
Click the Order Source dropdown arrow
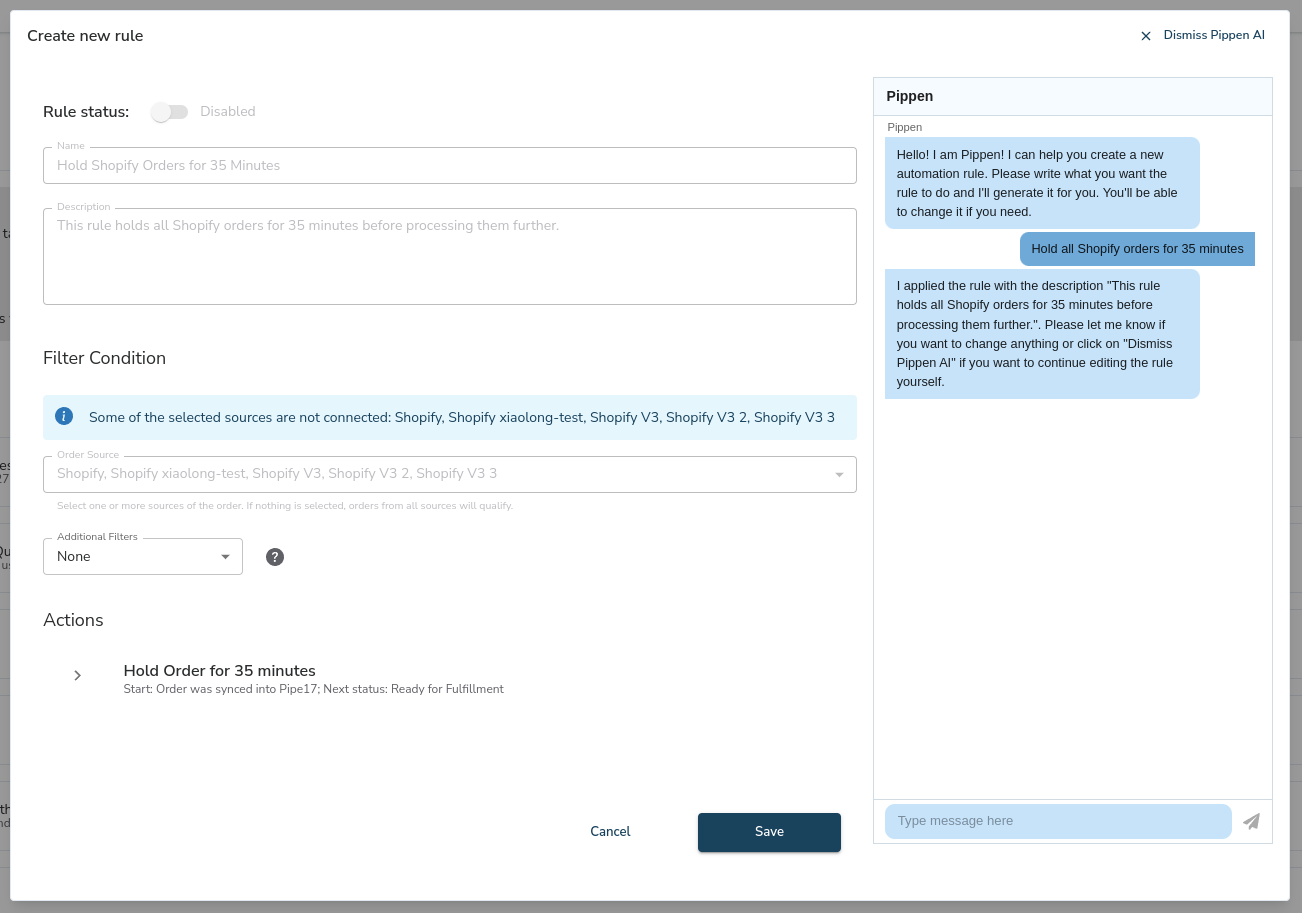[x=839, y=475]
